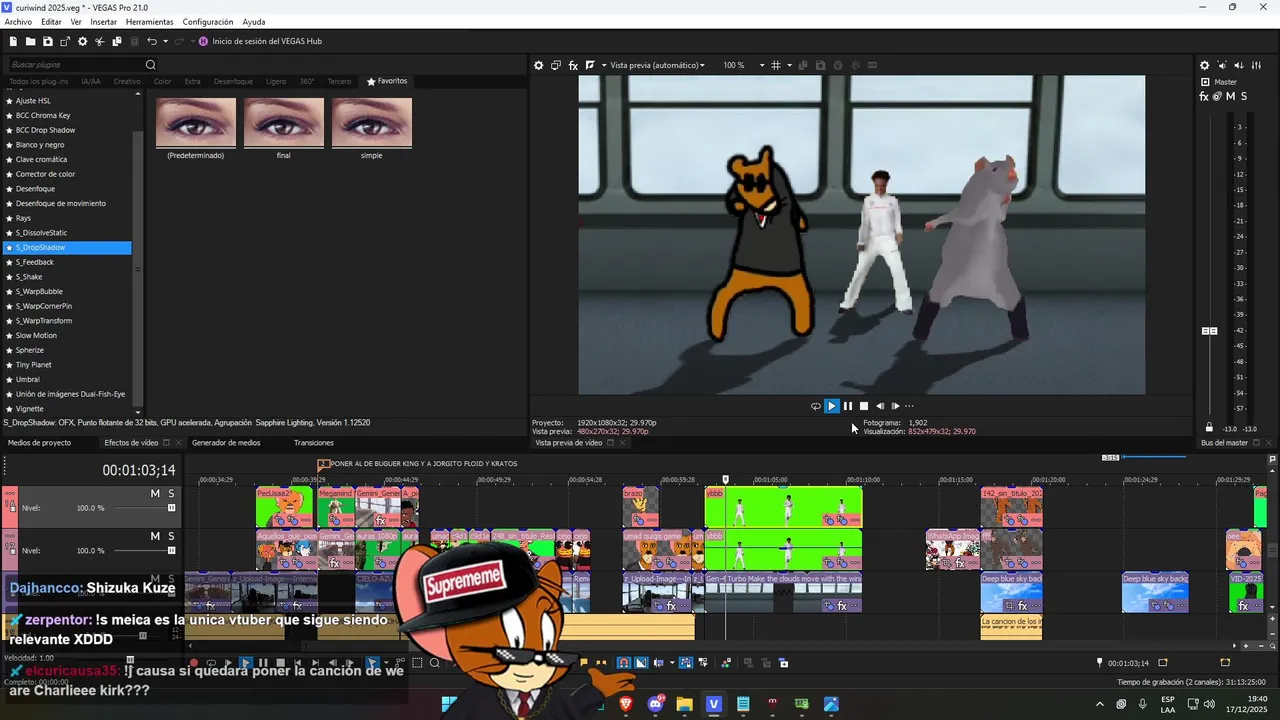Image resolution: width=1280 pixels, height=720 pixels.
Task: Adjust the Master bus volume fader
Action: click(x=1209, y=331)
